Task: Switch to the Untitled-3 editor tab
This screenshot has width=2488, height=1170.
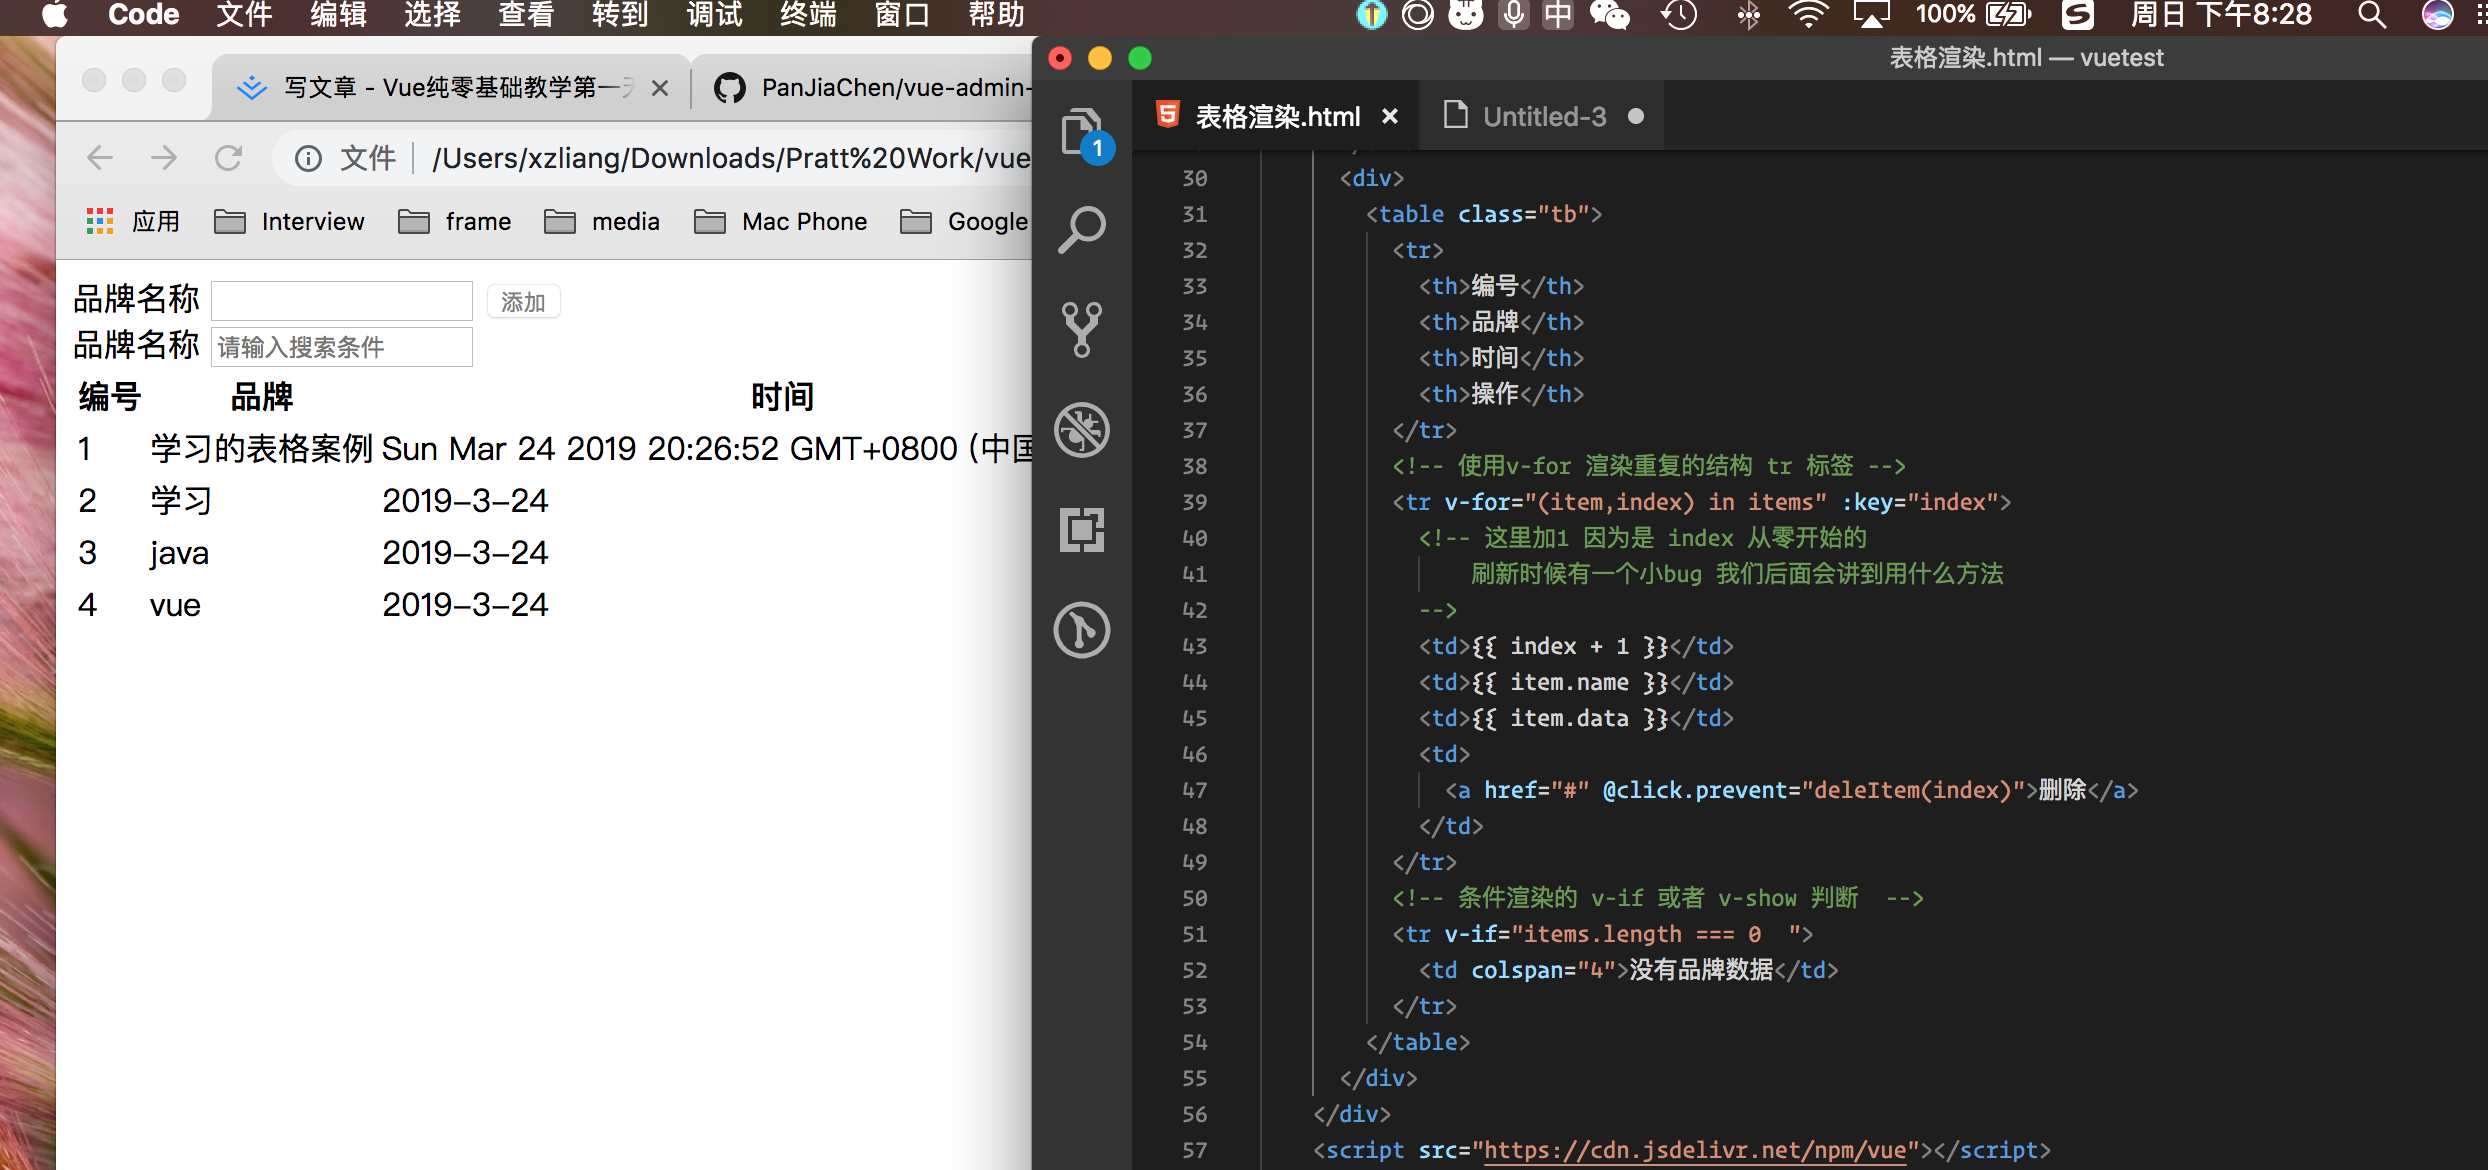Action: [x=1543, y=116]
